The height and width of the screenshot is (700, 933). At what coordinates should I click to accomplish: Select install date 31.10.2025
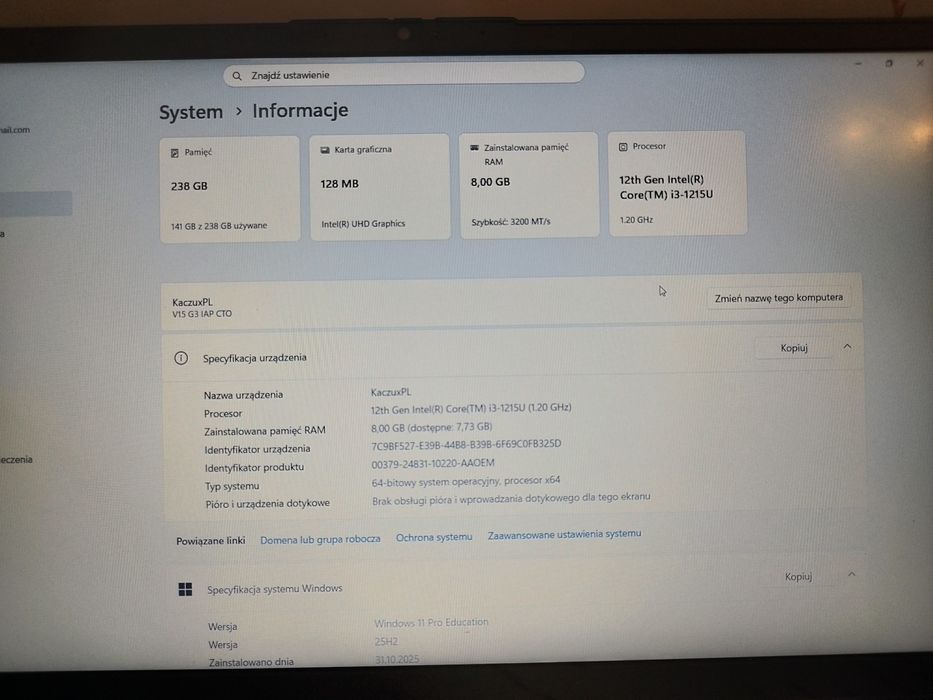click(397, 659)
